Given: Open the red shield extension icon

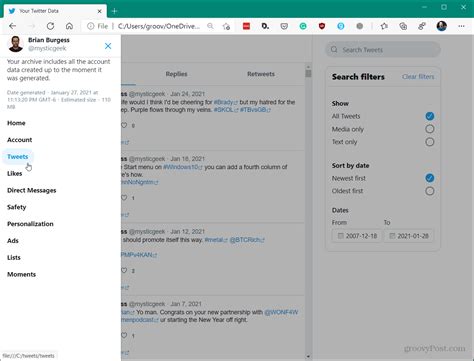Looking at the screenshot, I should tap(322, 26).
